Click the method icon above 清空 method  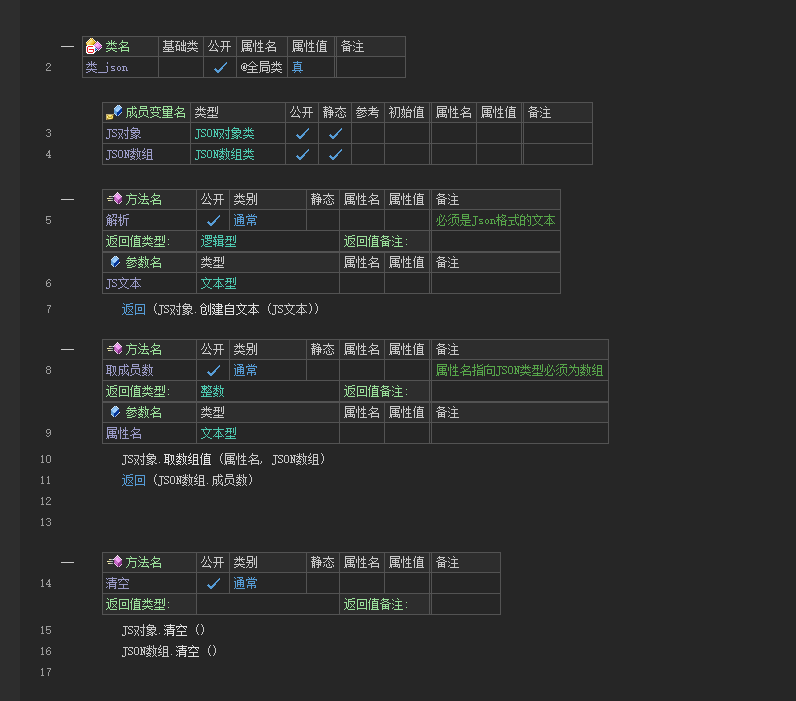point(114,562)
